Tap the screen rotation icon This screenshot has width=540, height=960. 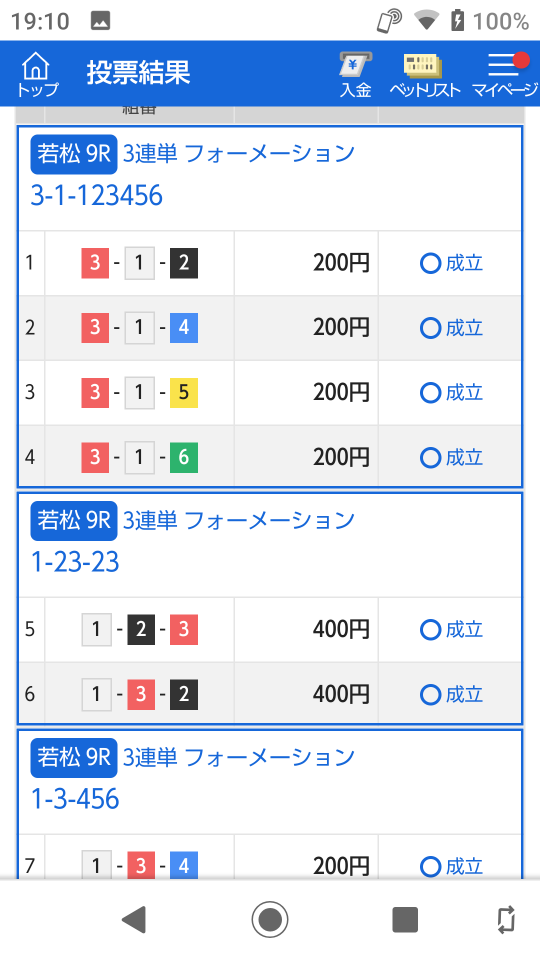pyautogui.click(x=506, y=919)
